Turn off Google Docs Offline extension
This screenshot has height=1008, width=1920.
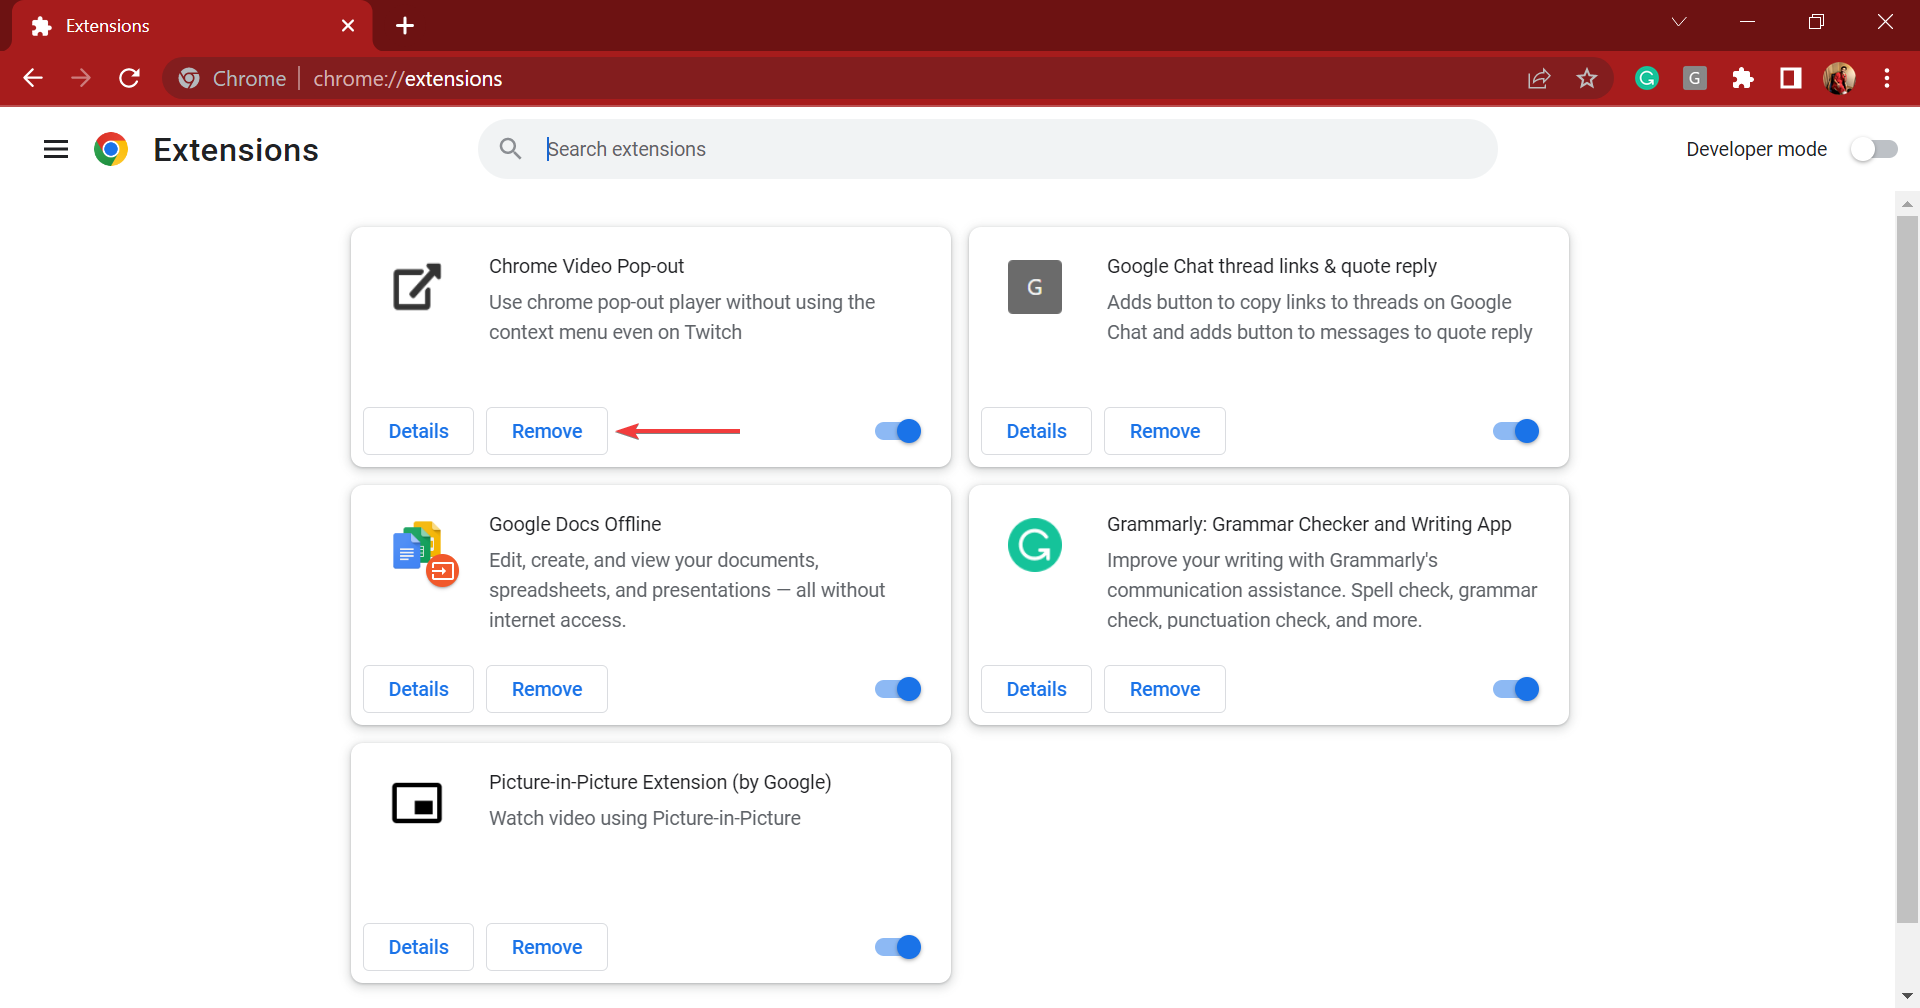tap(898, 689)
